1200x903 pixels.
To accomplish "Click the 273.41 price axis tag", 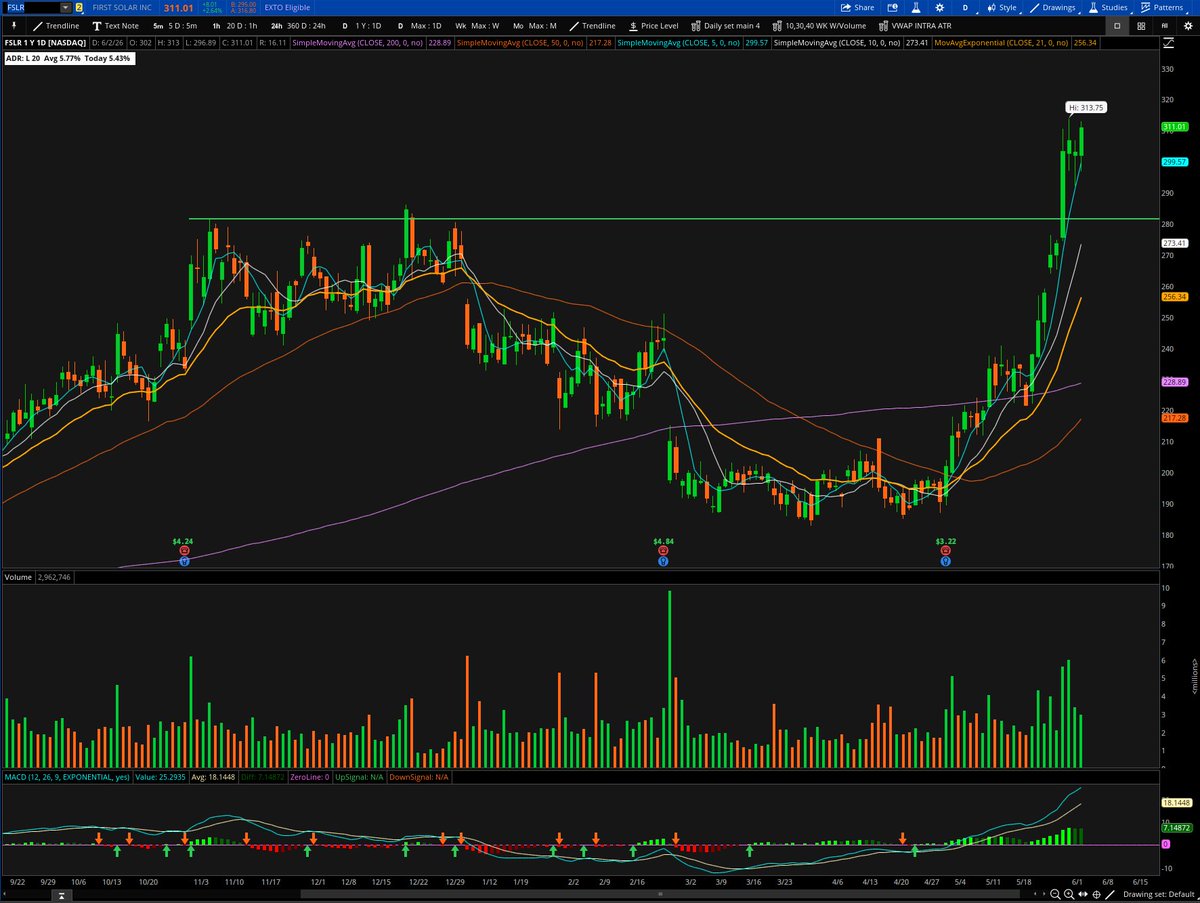I will [x=1174, y=243].
